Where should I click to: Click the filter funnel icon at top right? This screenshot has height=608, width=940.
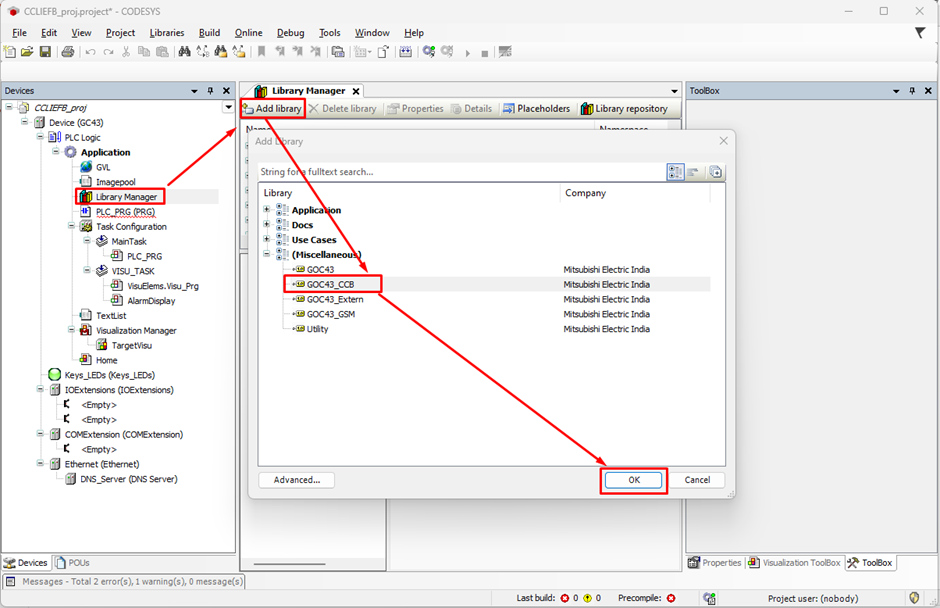pyautogui.click(x=920, y=33)
